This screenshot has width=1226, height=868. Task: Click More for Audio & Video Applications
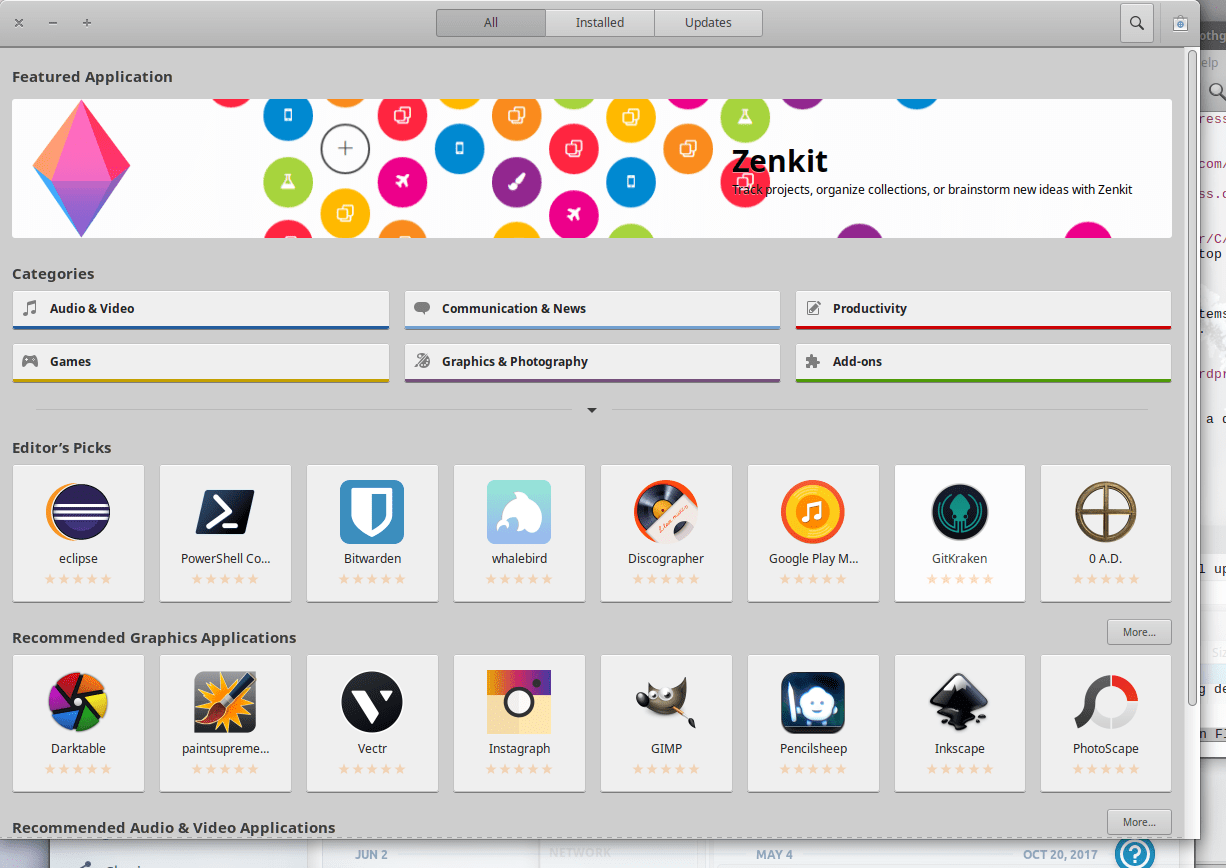click(x=1139, y=822)
